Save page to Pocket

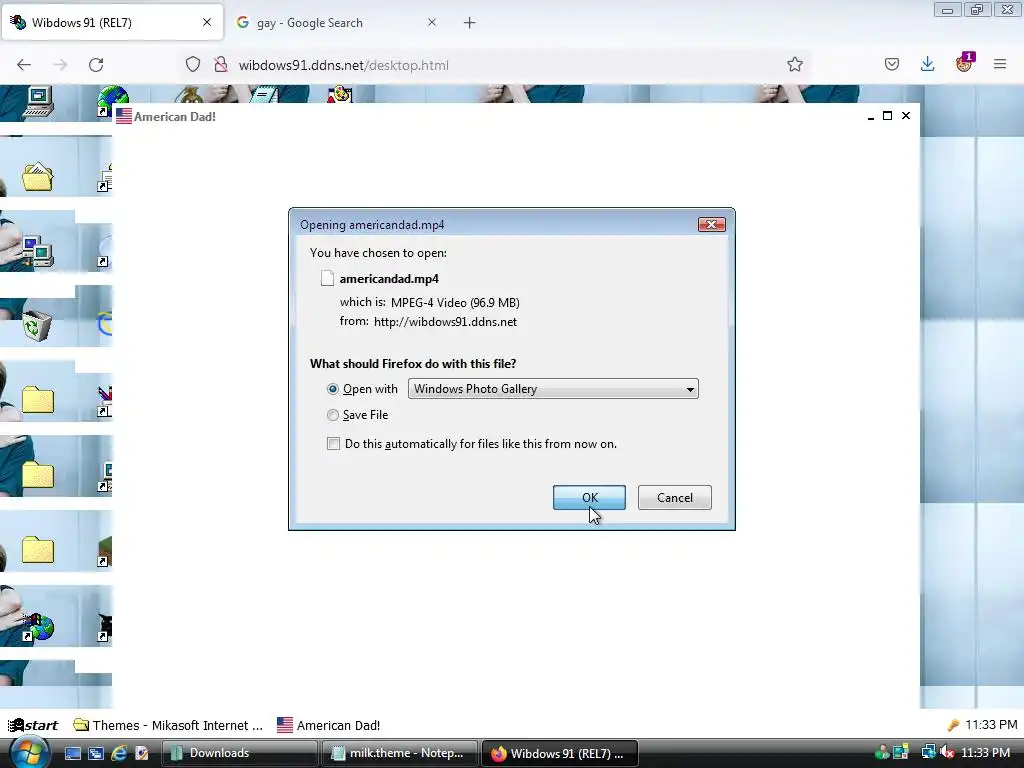tap(892, 64)
